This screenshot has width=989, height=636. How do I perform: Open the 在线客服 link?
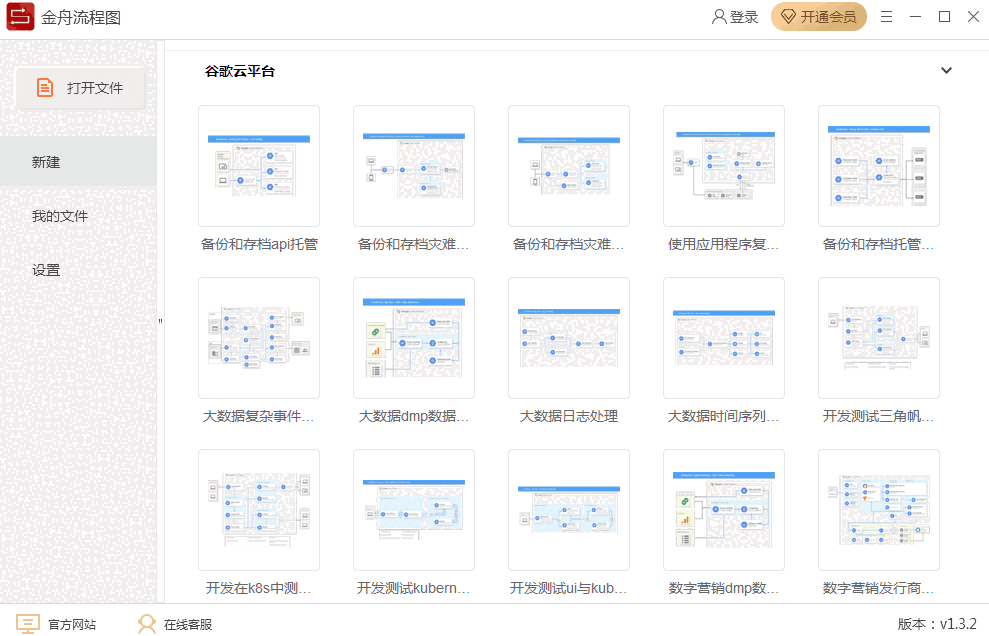click(175, 624)
